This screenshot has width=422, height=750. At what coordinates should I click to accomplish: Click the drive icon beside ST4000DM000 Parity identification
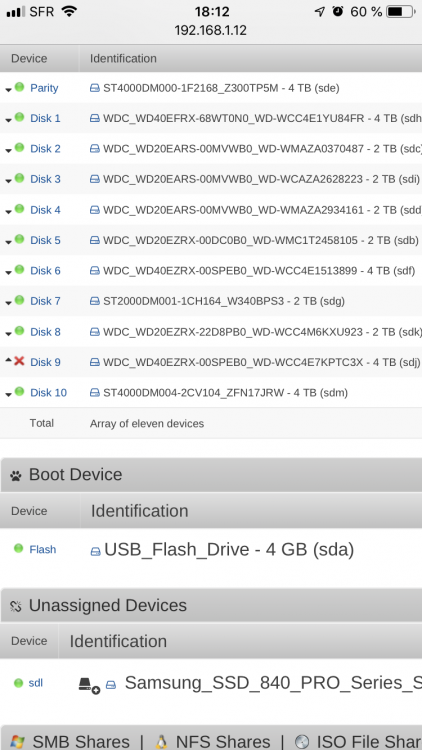coord(95,88)
